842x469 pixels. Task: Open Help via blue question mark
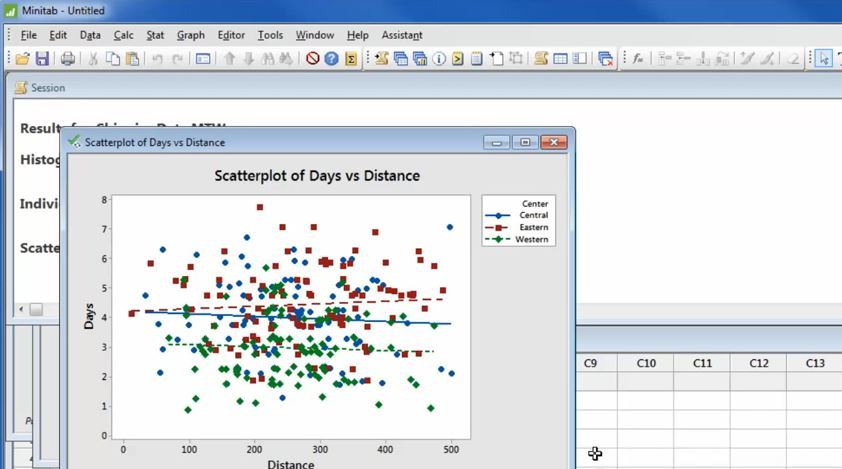click(x=331, y=58)
